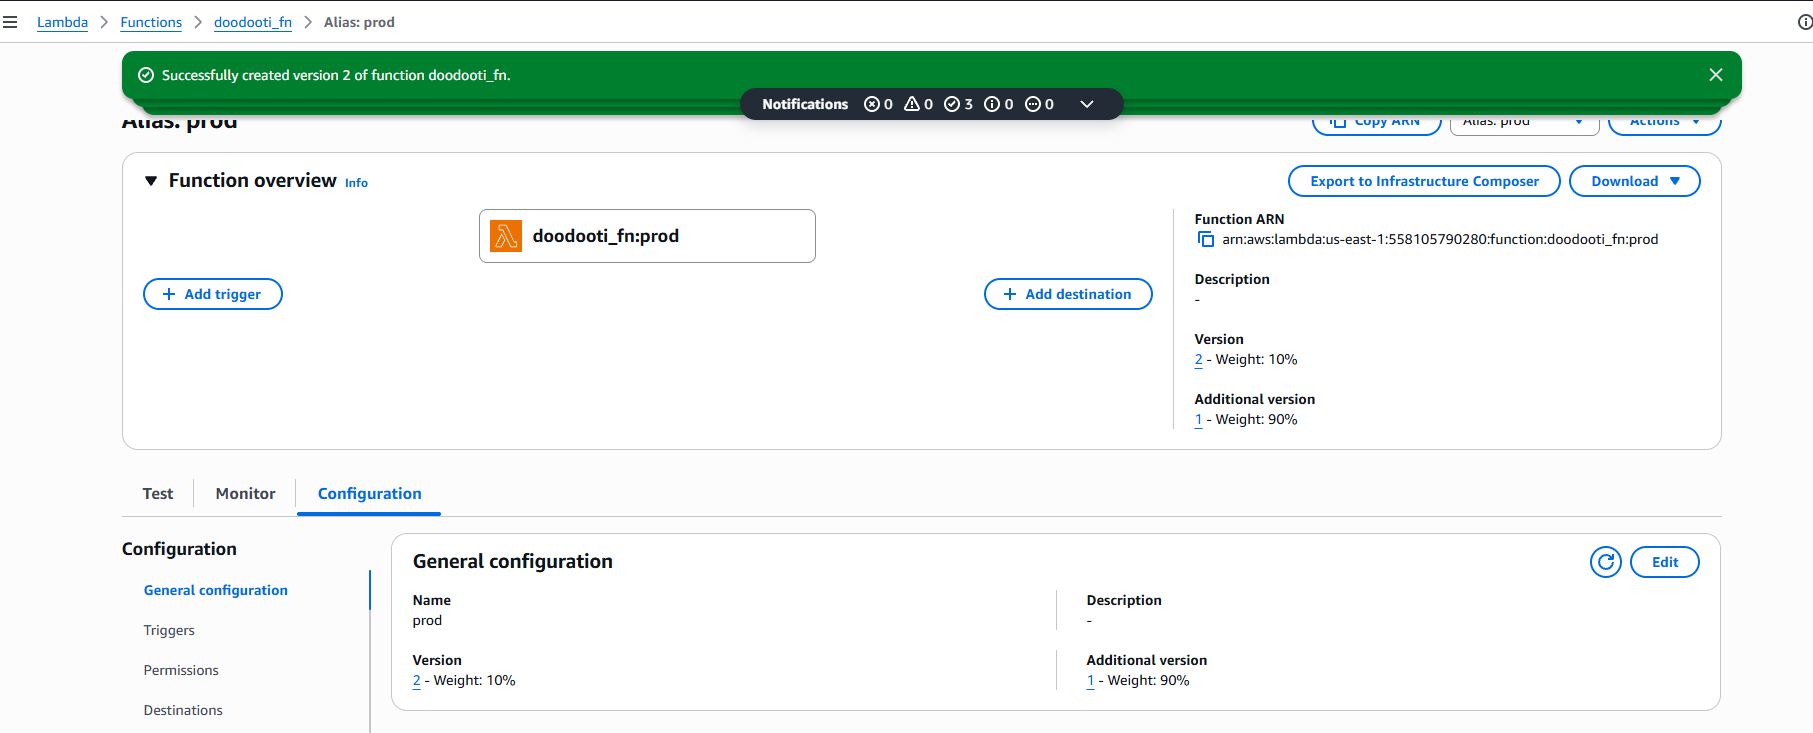Click the orange Lambda function icon

(506, 236)
